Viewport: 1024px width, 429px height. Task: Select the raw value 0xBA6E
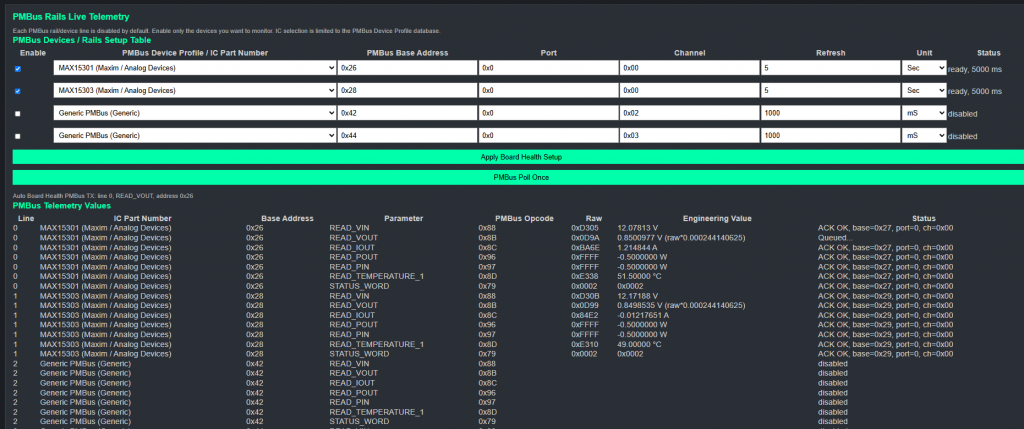[x=585, y=247]
